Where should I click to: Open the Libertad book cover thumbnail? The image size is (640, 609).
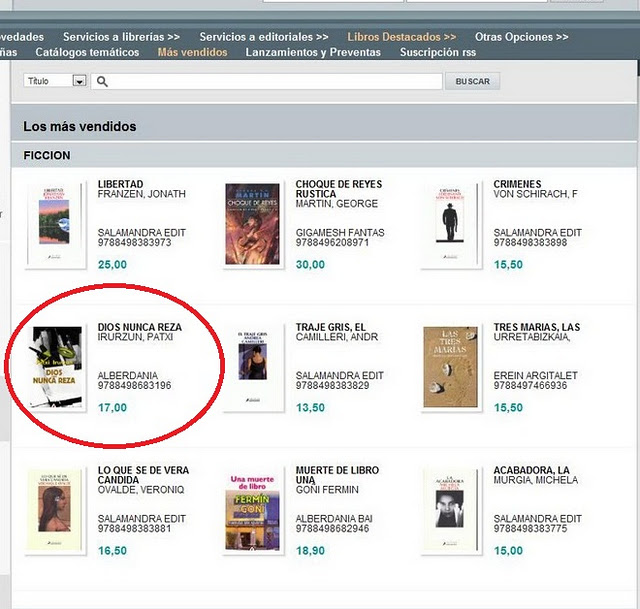click(56, 224)
